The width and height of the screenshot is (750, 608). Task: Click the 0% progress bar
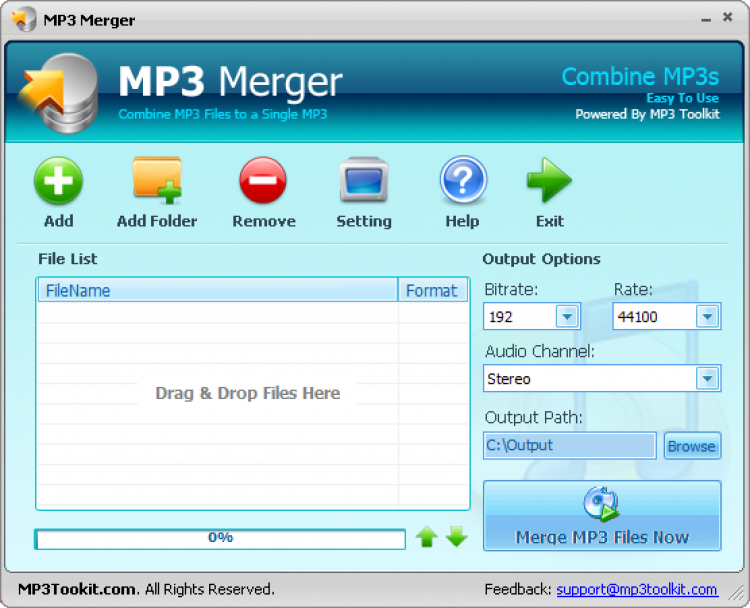220,539
